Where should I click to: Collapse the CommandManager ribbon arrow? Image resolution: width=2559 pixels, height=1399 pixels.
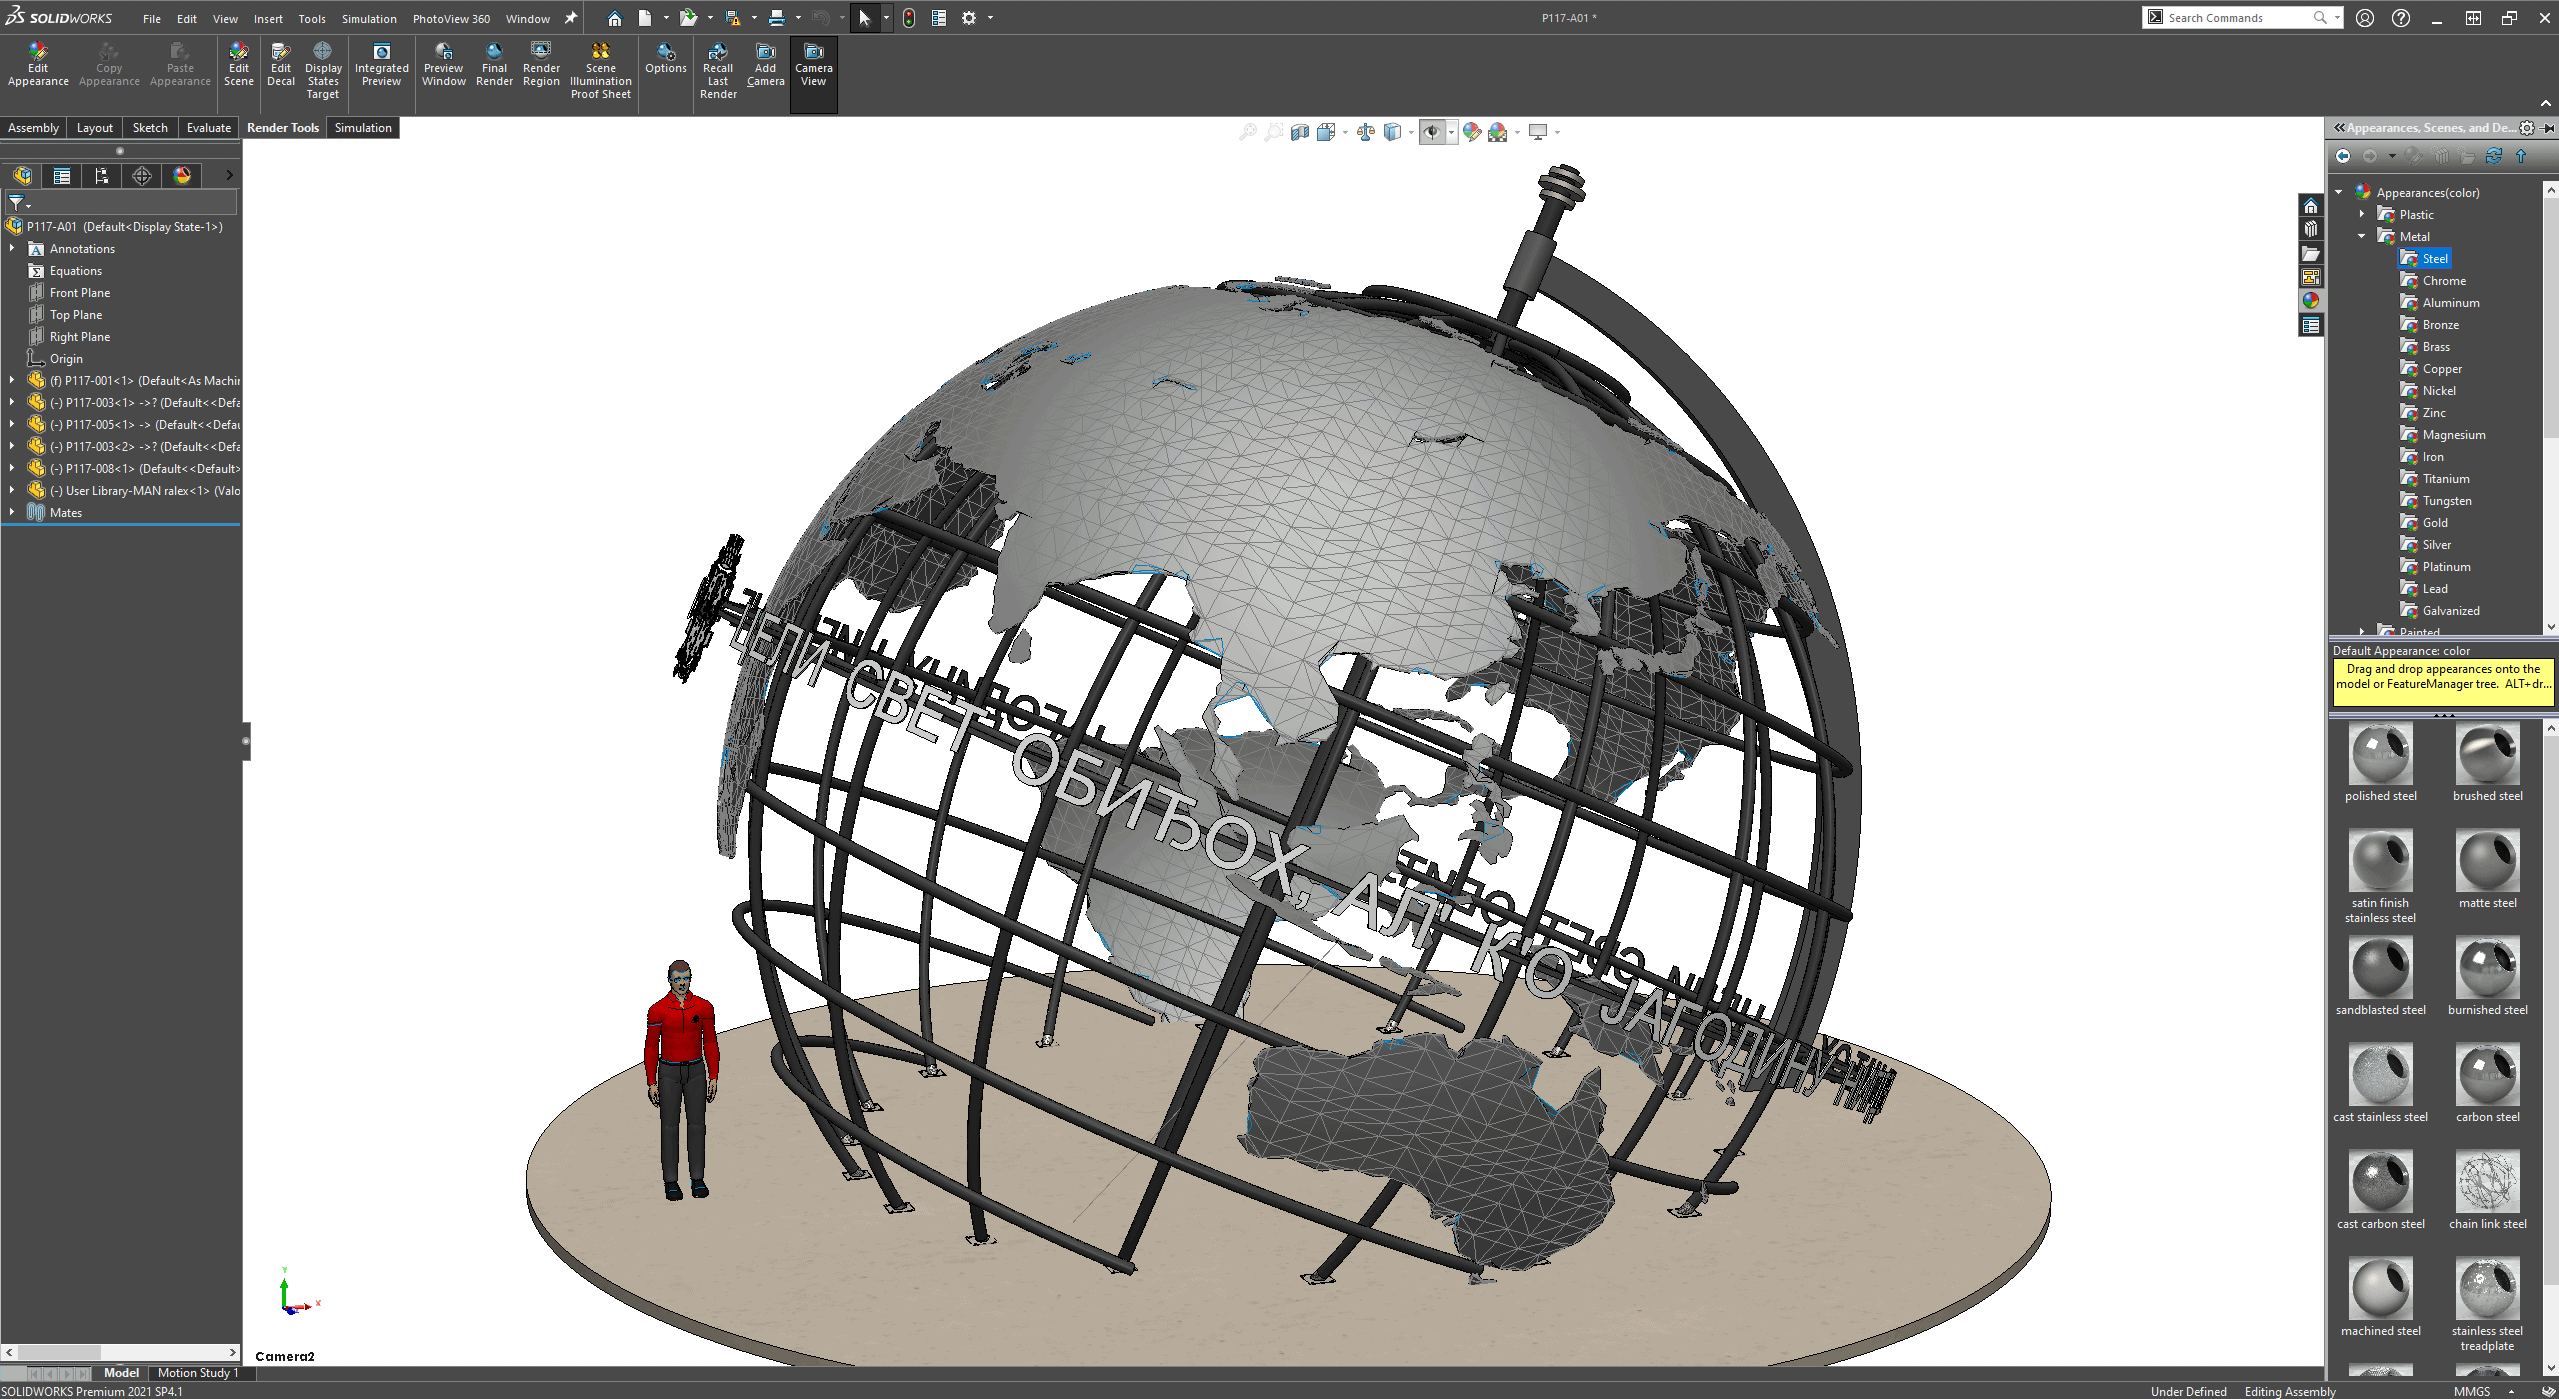tap(2545, 104)
